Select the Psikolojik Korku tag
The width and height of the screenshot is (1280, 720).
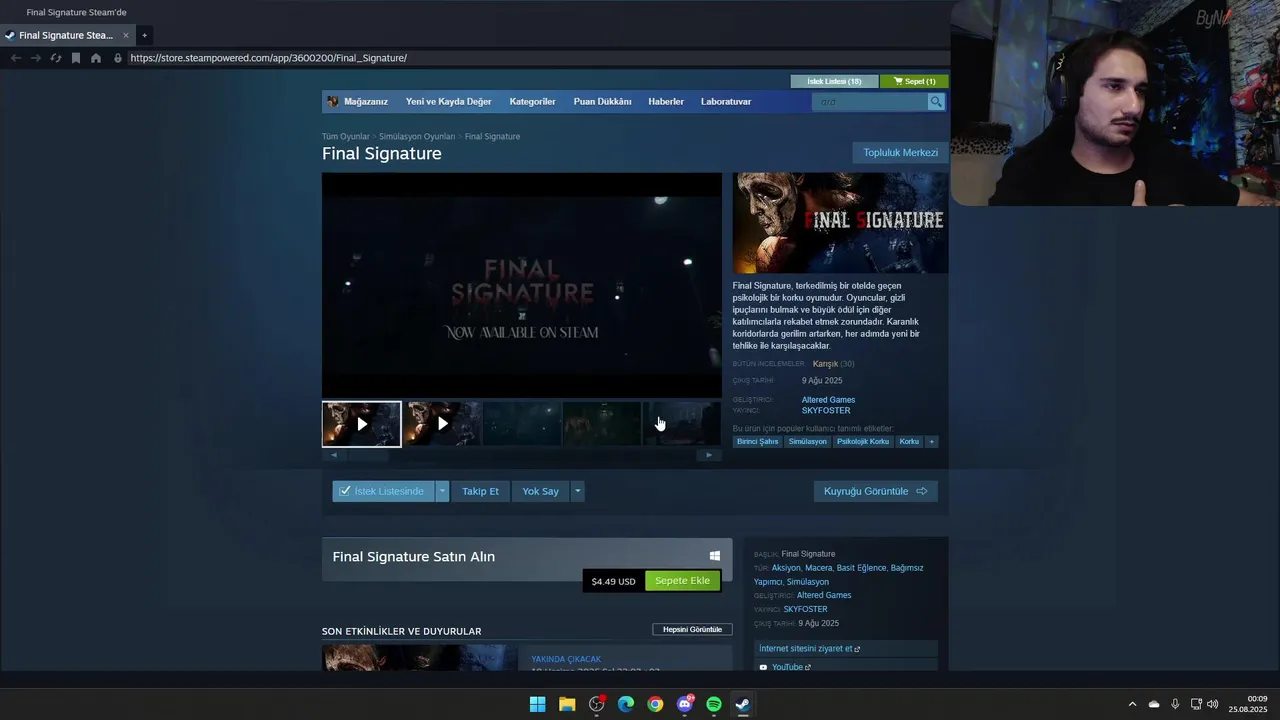863,441
